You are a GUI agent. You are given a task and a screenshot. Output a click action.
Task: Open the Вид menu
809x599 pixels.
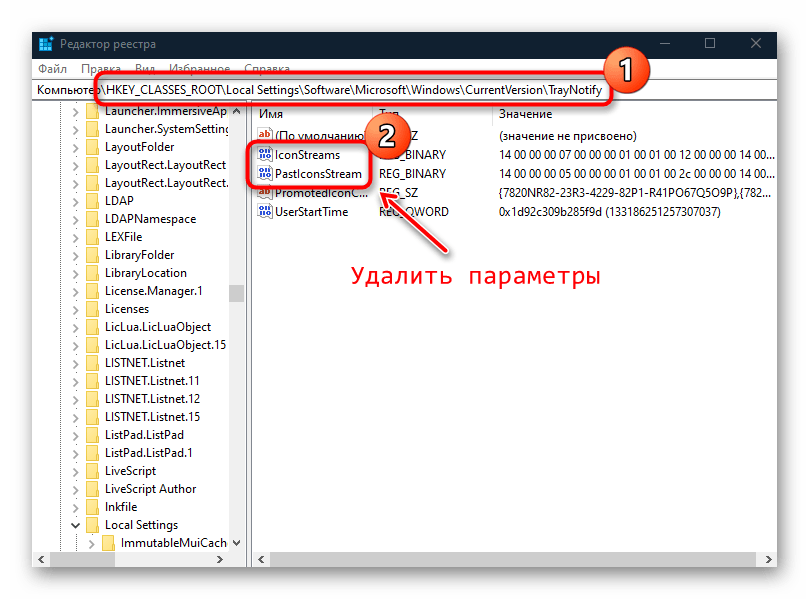(x=145, y=69)
